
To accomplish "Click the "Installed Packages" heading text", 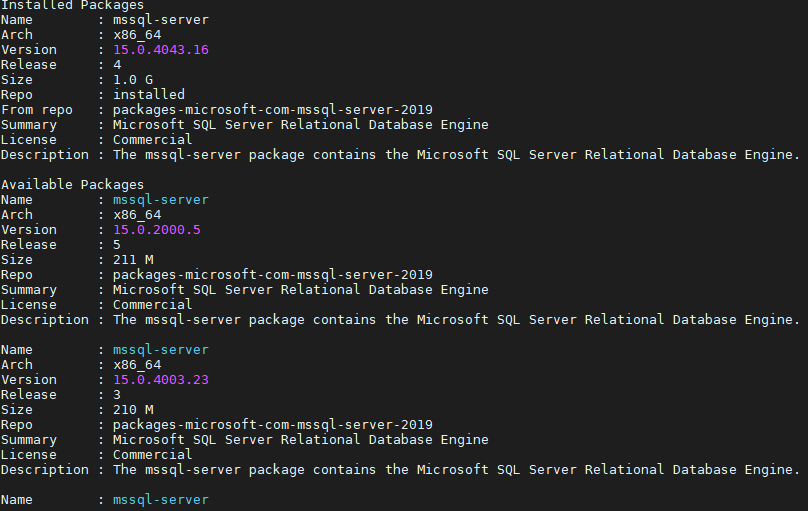I will pos(72,5).
